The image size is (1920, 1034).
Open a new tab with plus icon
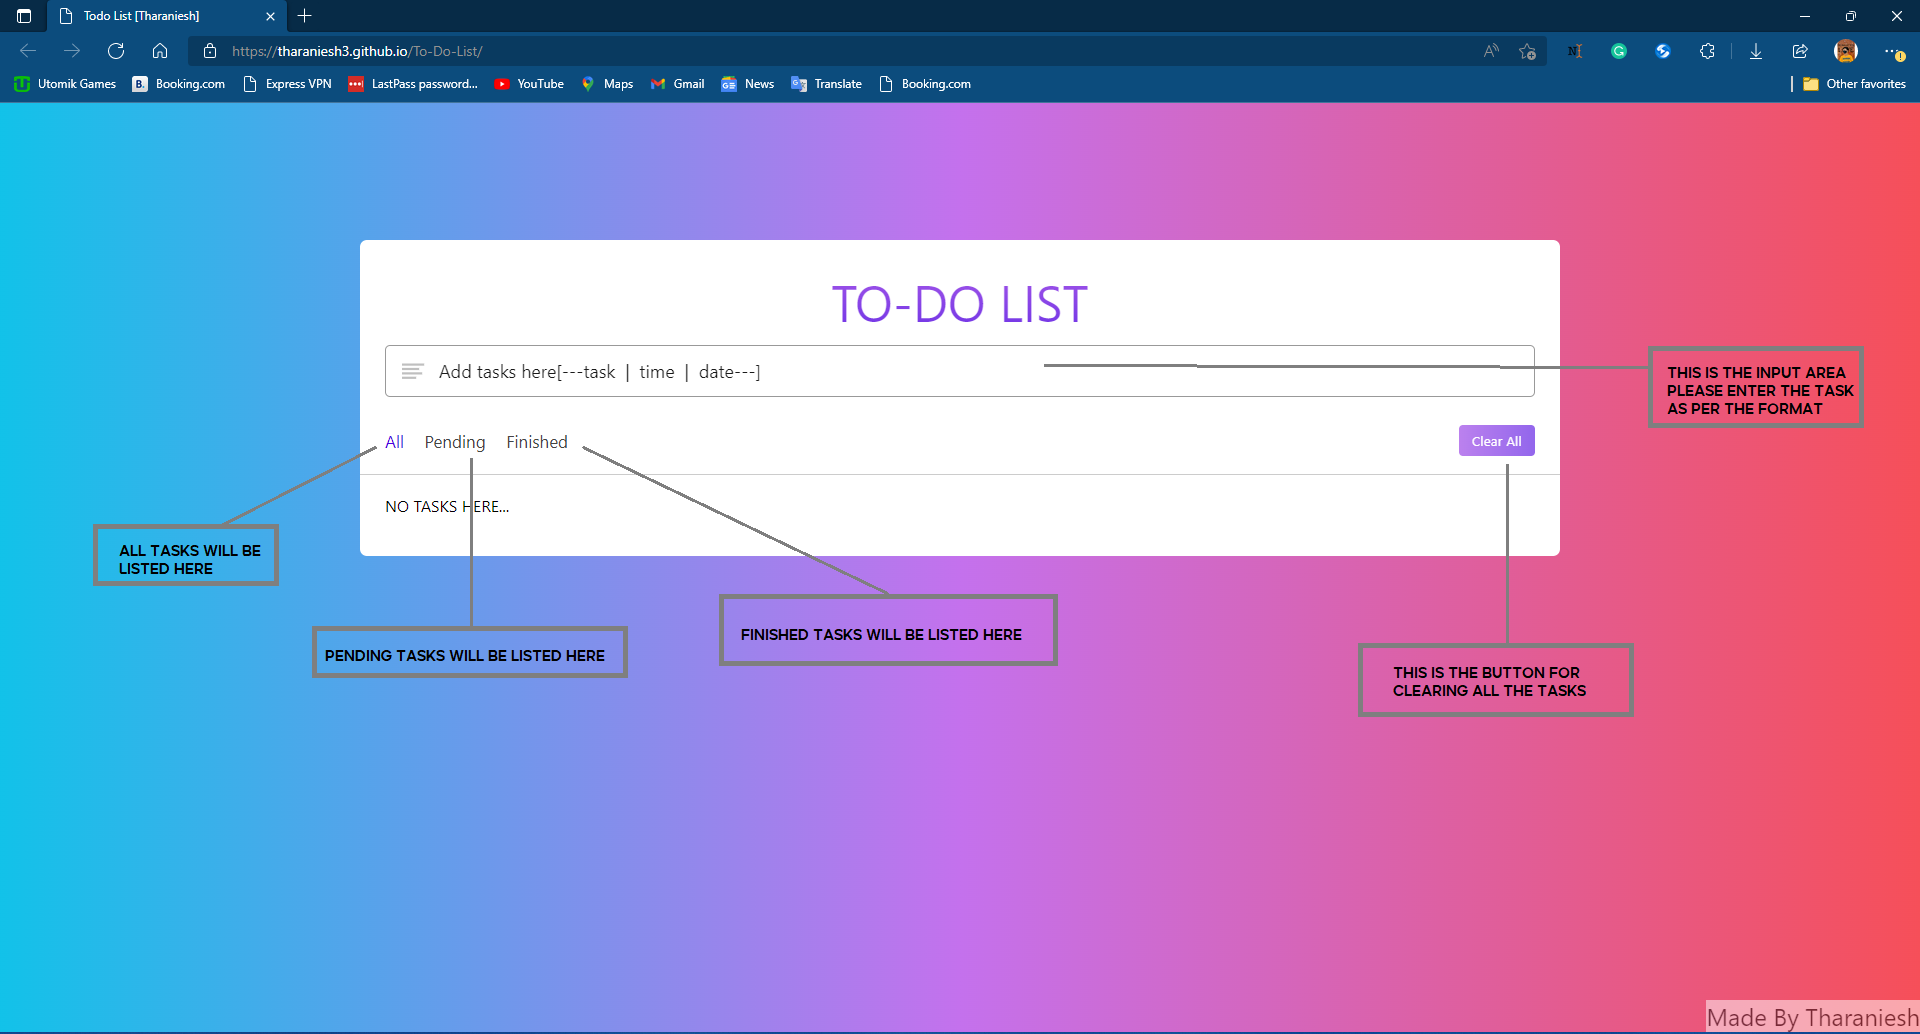click(305, 16)
